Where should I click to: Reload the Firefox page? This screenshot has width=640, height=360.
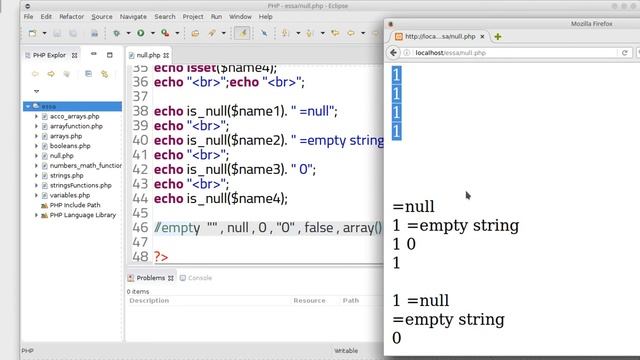624,53
